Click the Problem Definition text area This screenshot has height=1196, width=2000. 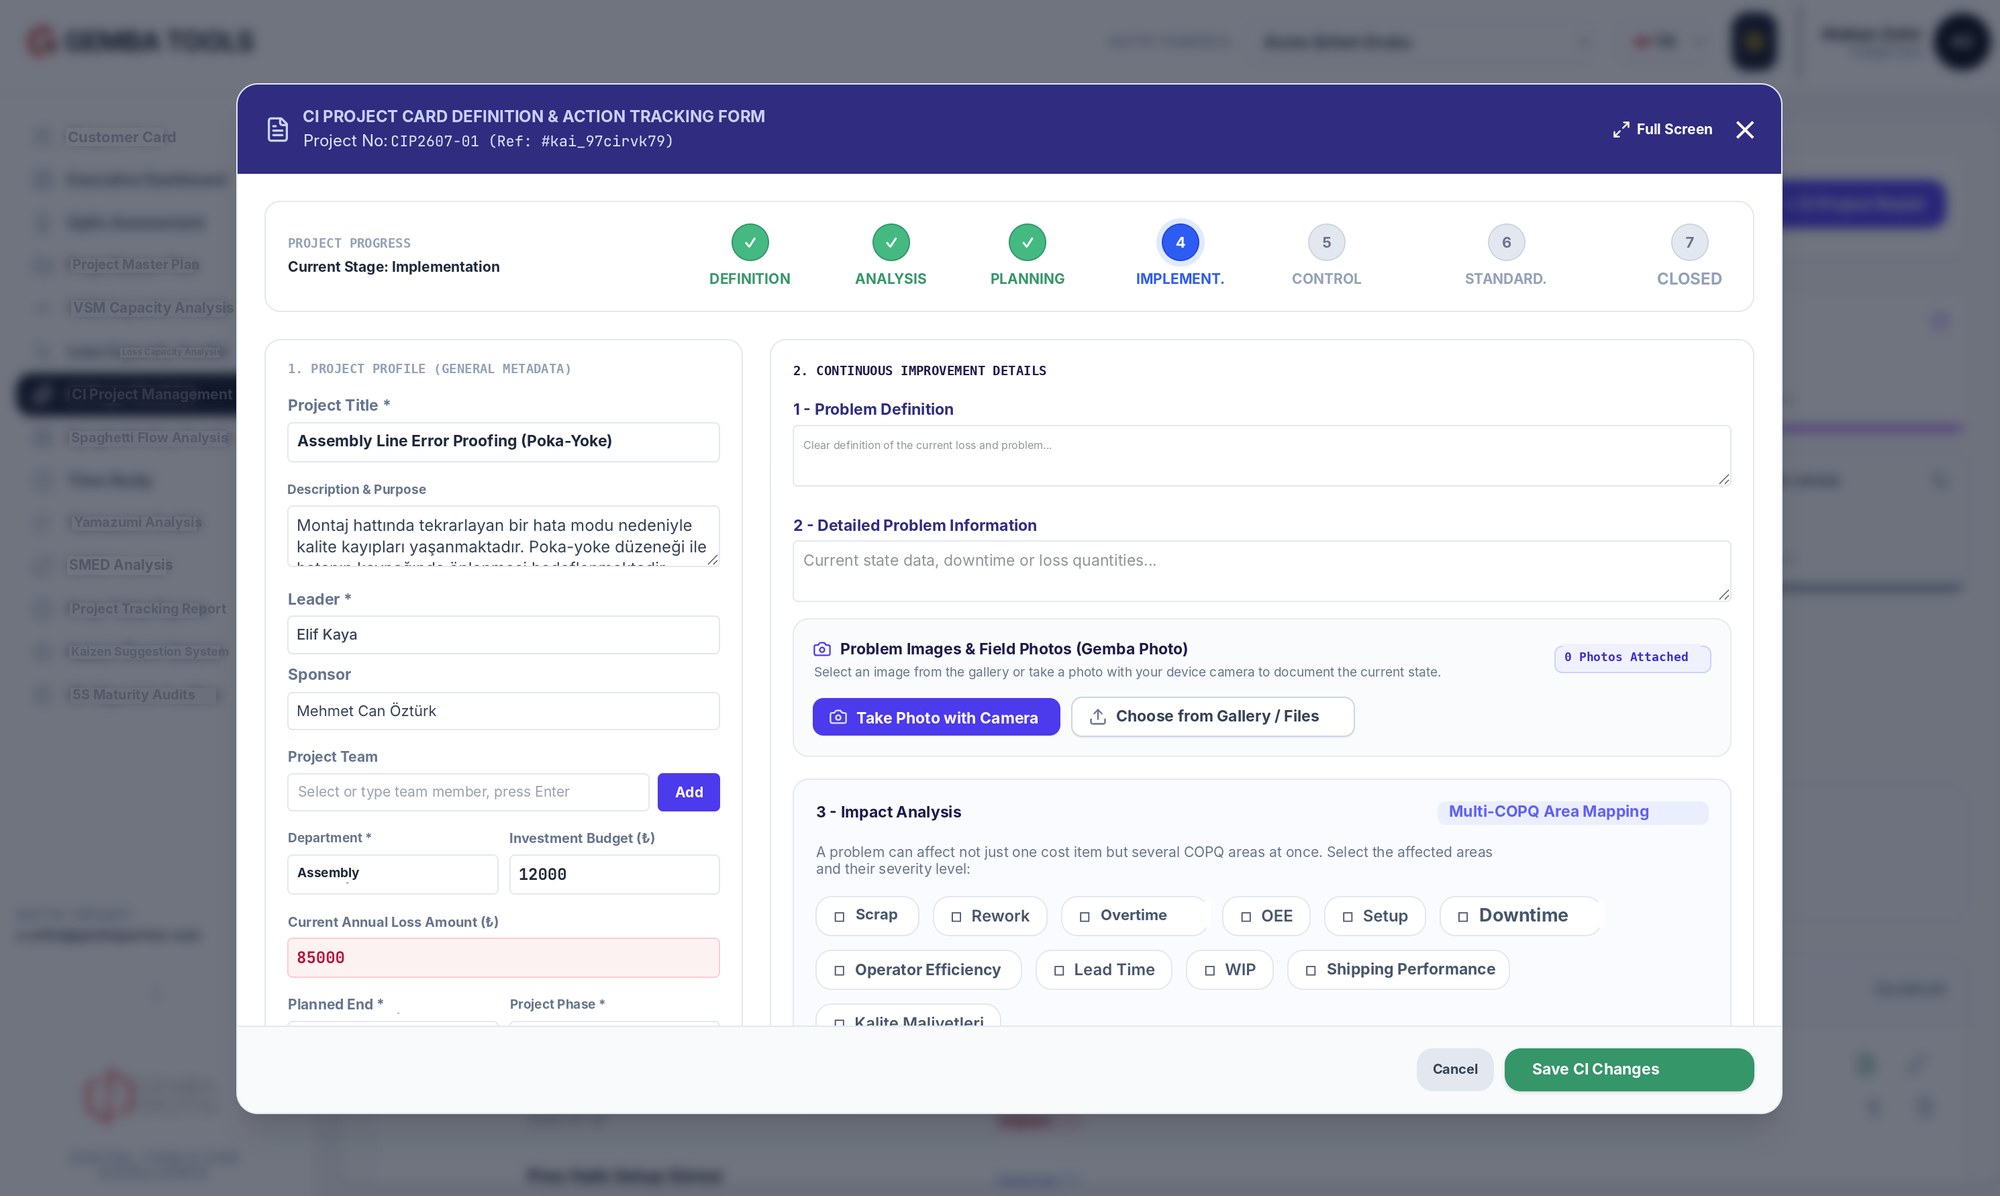coord(1262,456)
